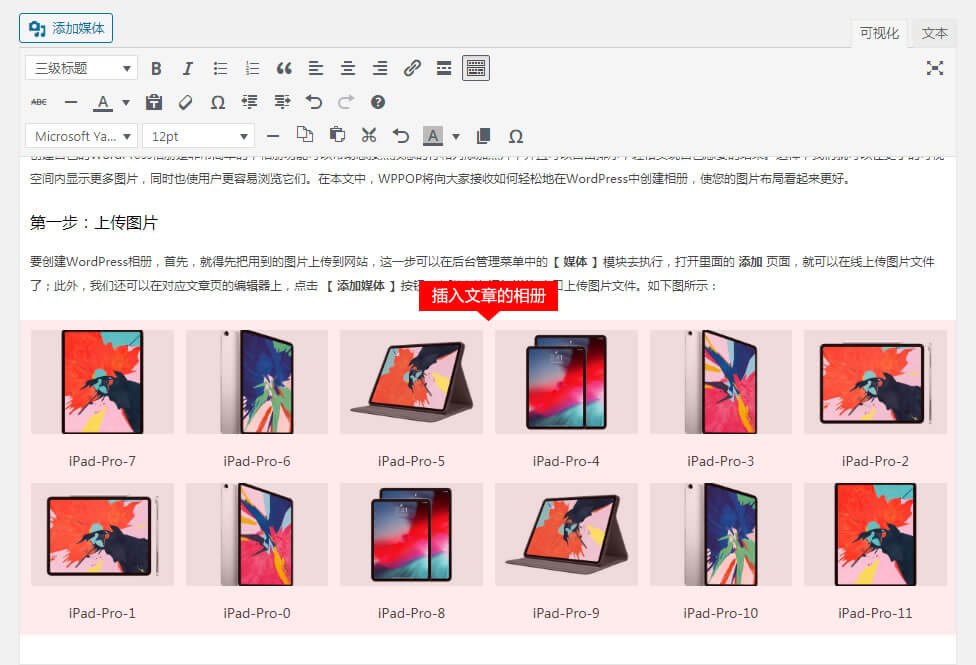
Task: Click the copy icon in the third toolbar row
Action: pos(305,135)
